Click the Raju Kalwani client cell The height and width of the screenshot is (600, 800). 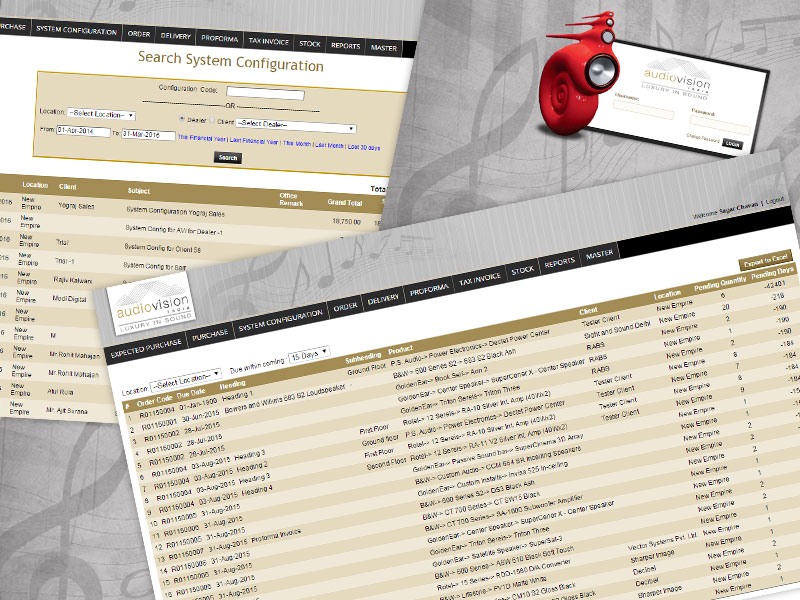72,280
